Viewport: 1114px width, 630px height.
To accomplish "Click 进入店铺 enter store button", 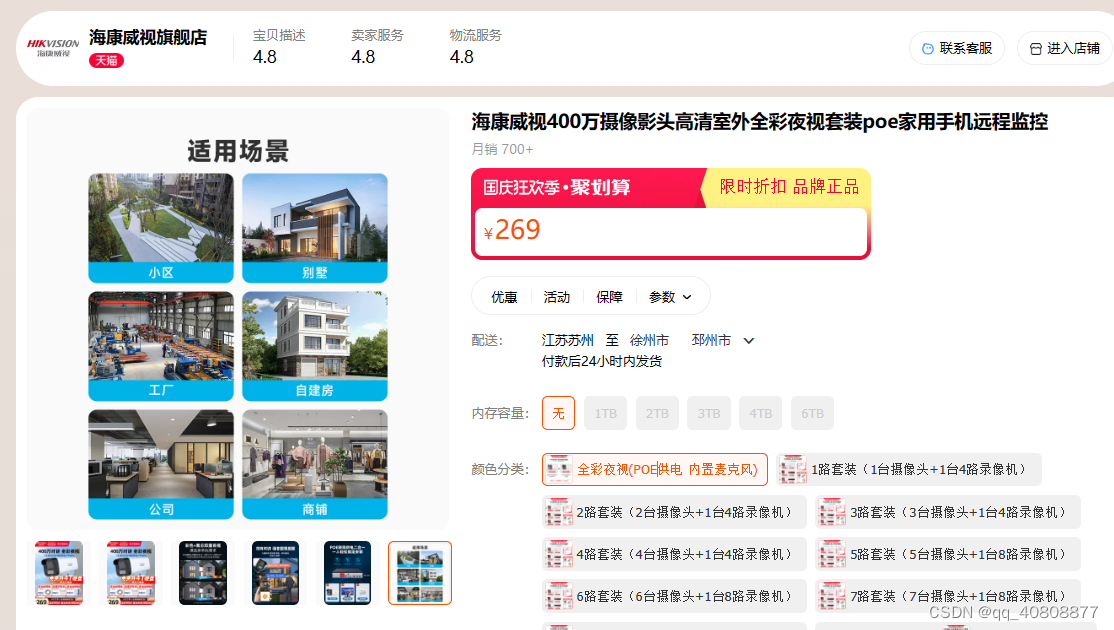I will (1065, 48).
